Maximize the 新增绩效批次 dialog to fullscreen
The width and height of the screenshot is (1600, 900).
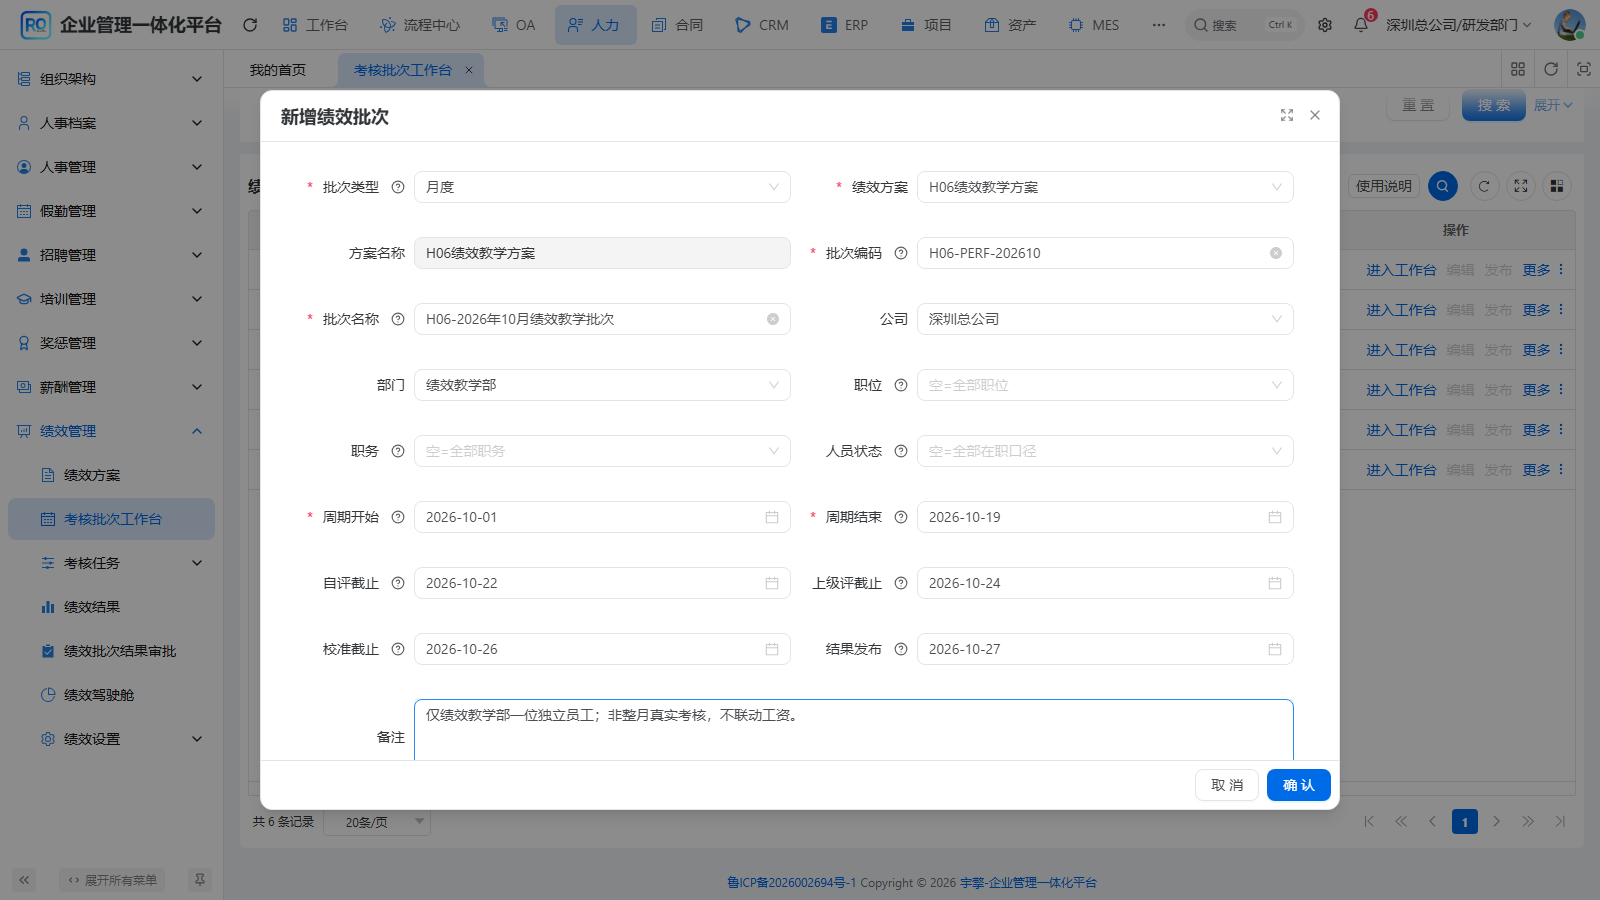point(1287,116)
